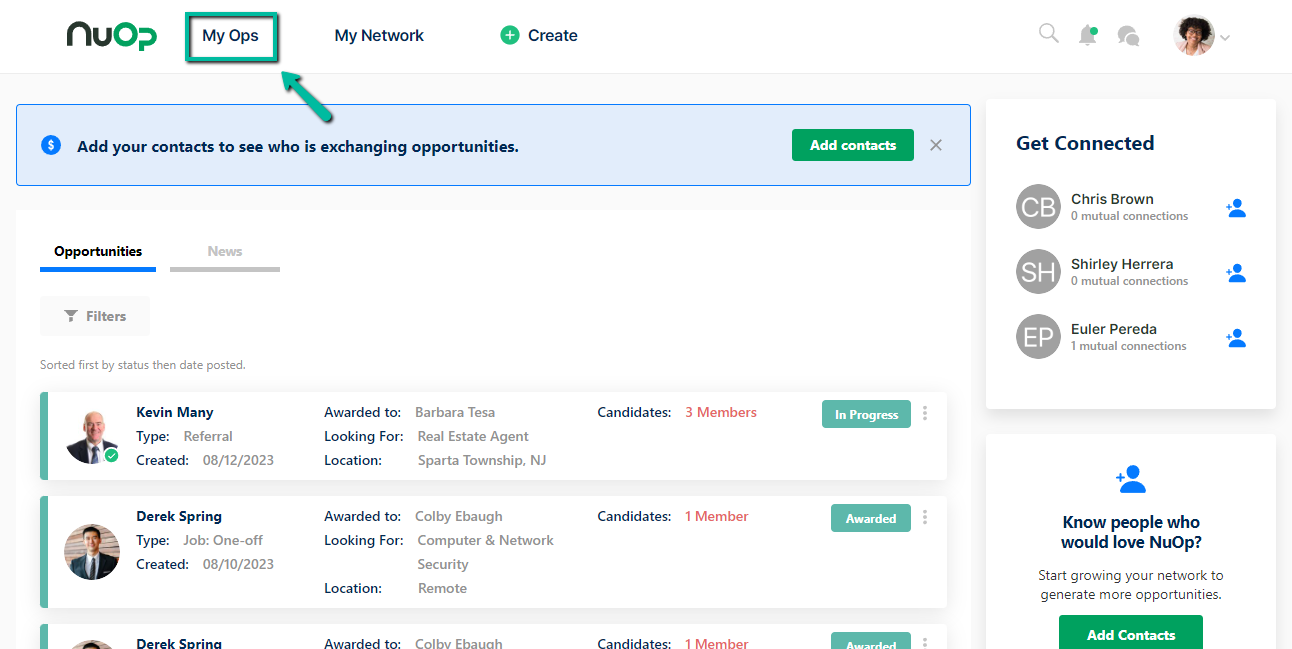Viewport: 1292px width, 649px height.
Task: Dismiss the add contacts banner
Action: click(936, 145)
